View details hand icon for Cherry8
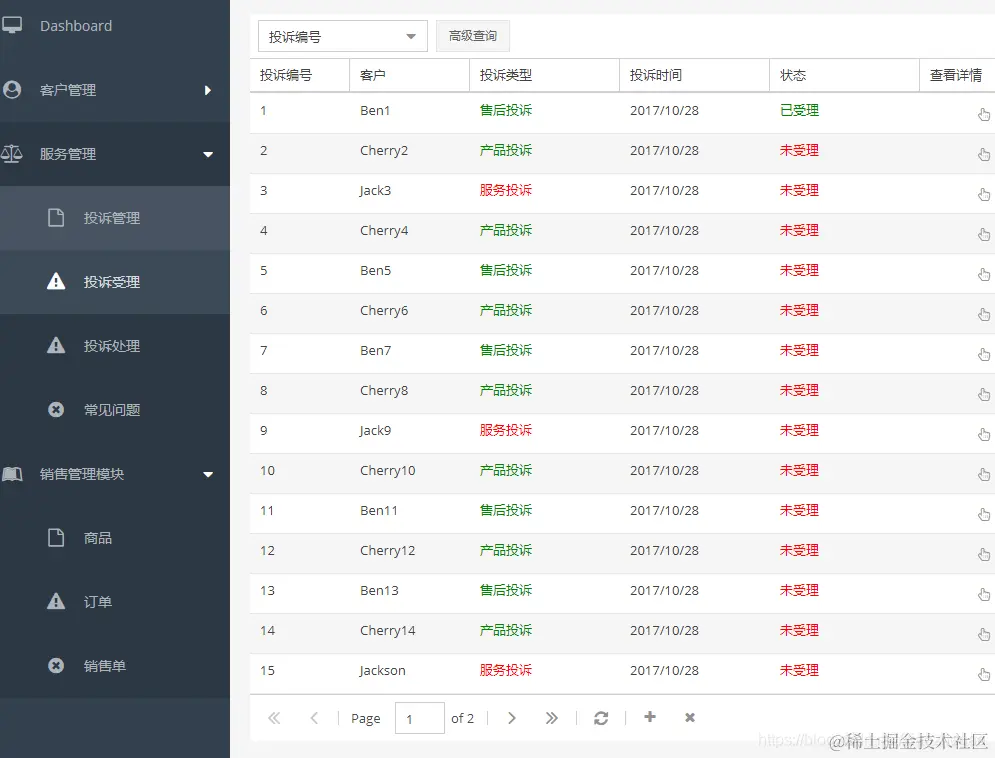Image resolution: width=995 pixels, height=758 pixels. (x=984, y=394)
